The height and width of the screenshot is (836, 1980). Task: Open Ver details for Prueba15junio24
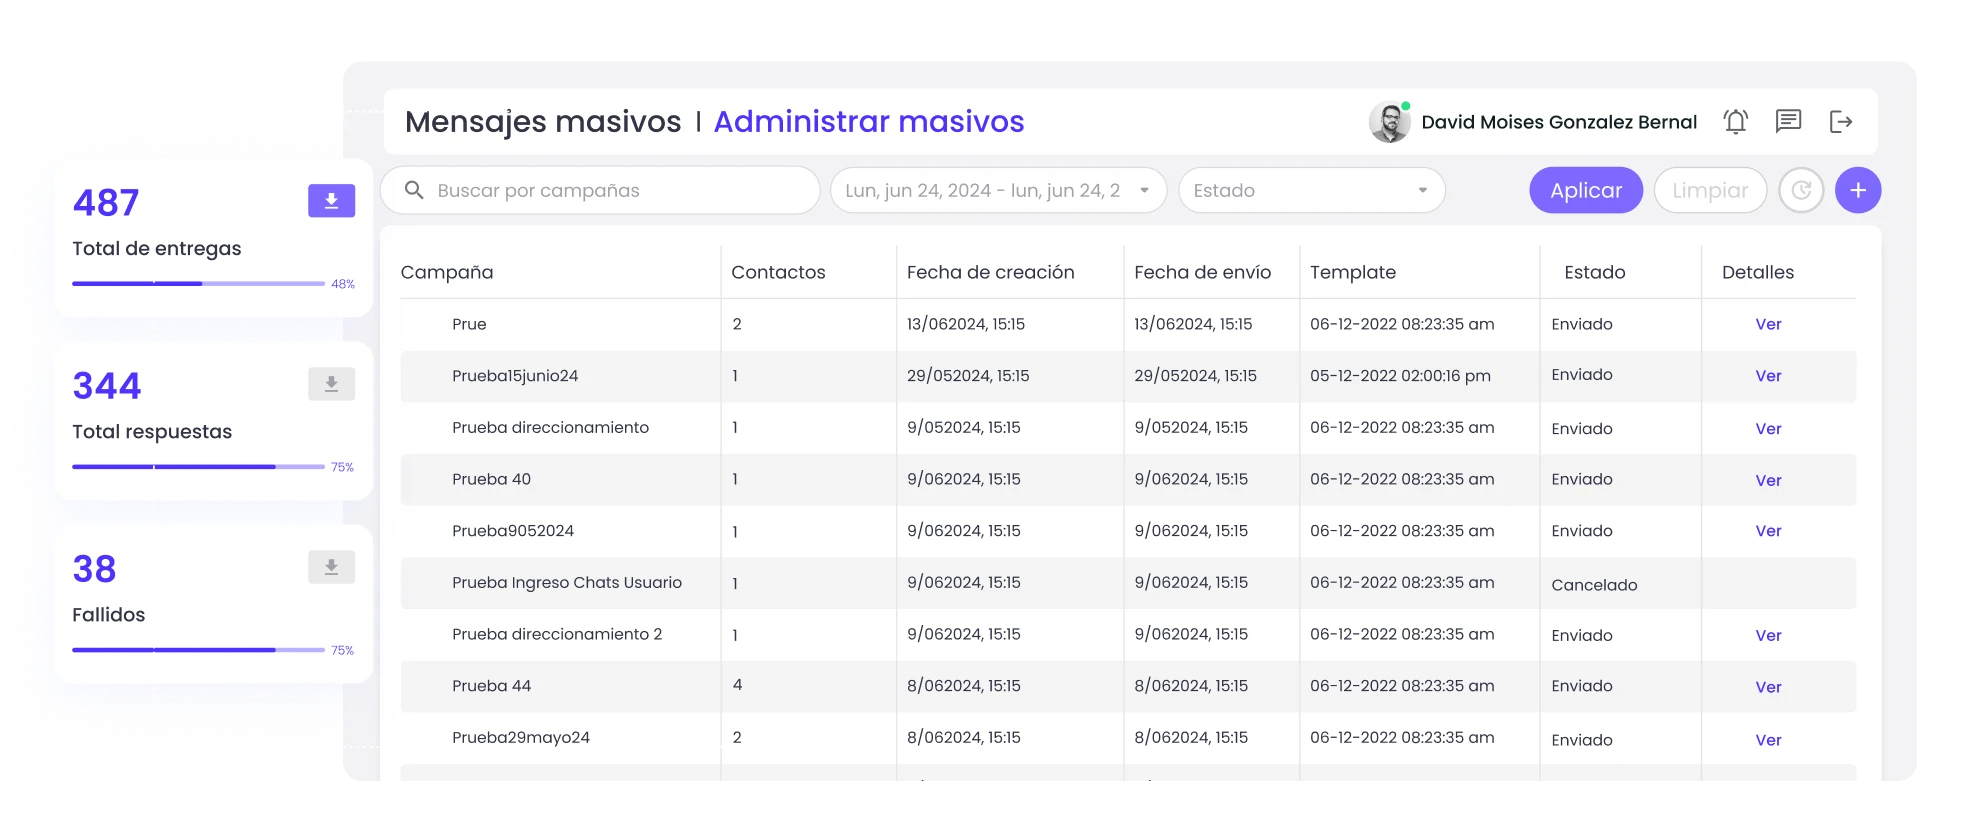(x=1768, y=376)
